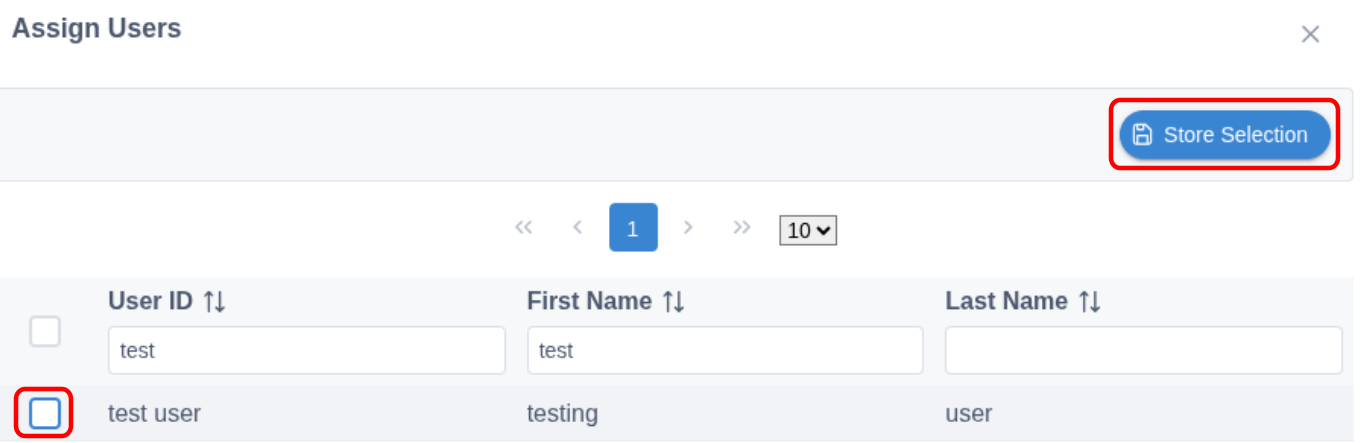Focus the First Name filter field
Viewport: 1360px width, 443px height.
[x=725, y=351]
